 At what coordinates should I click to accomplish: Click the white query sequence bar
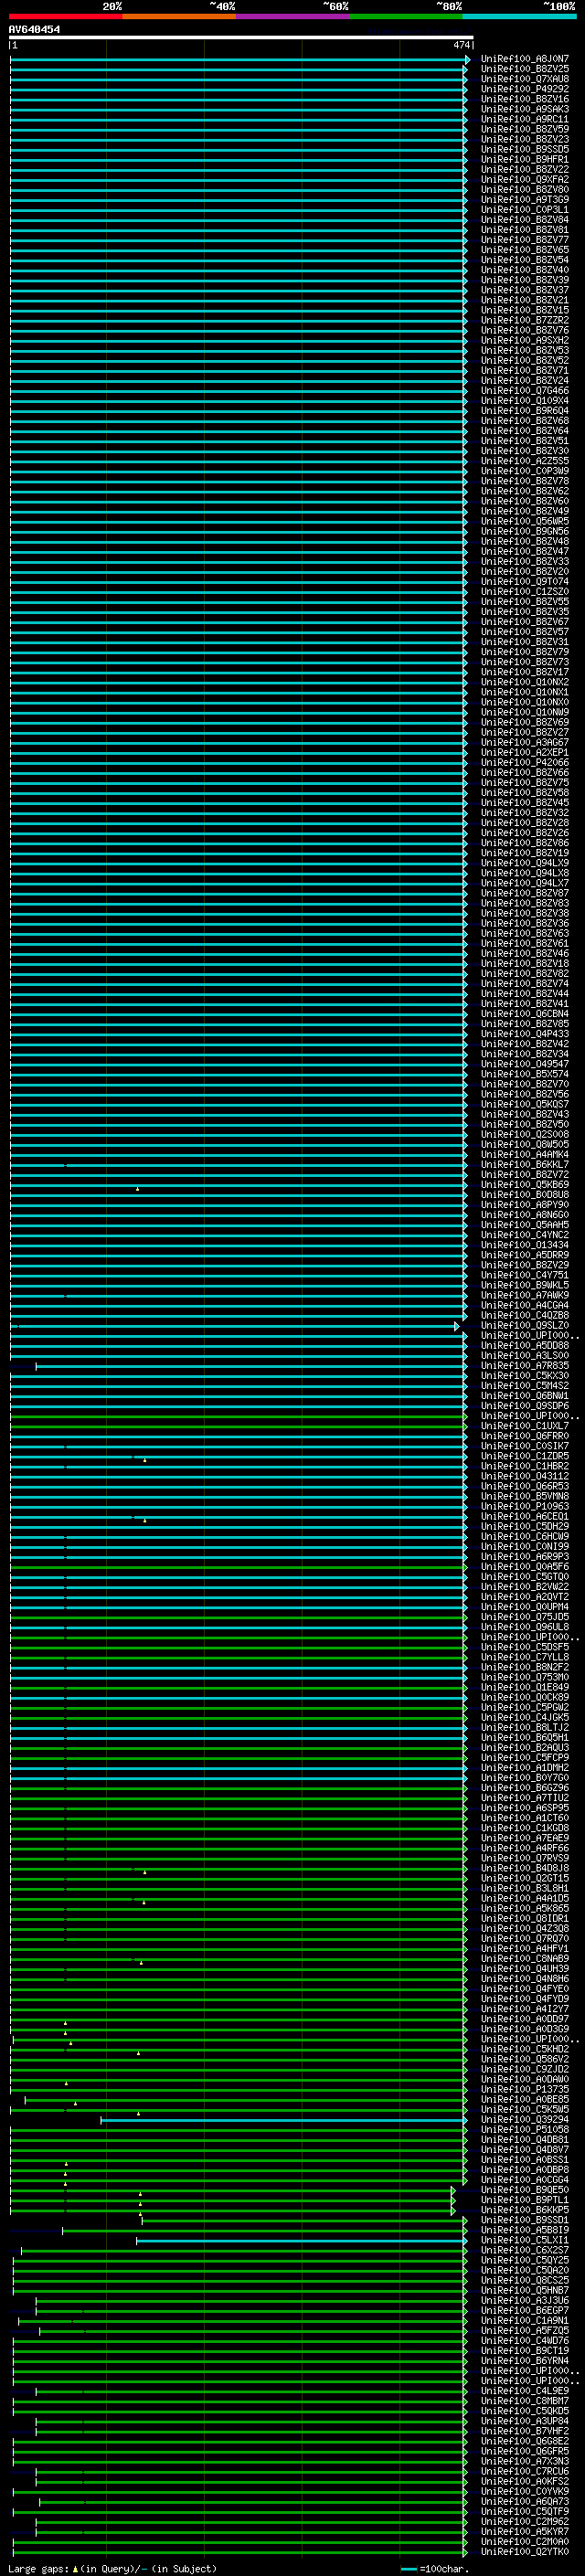[x=241, y=37]
